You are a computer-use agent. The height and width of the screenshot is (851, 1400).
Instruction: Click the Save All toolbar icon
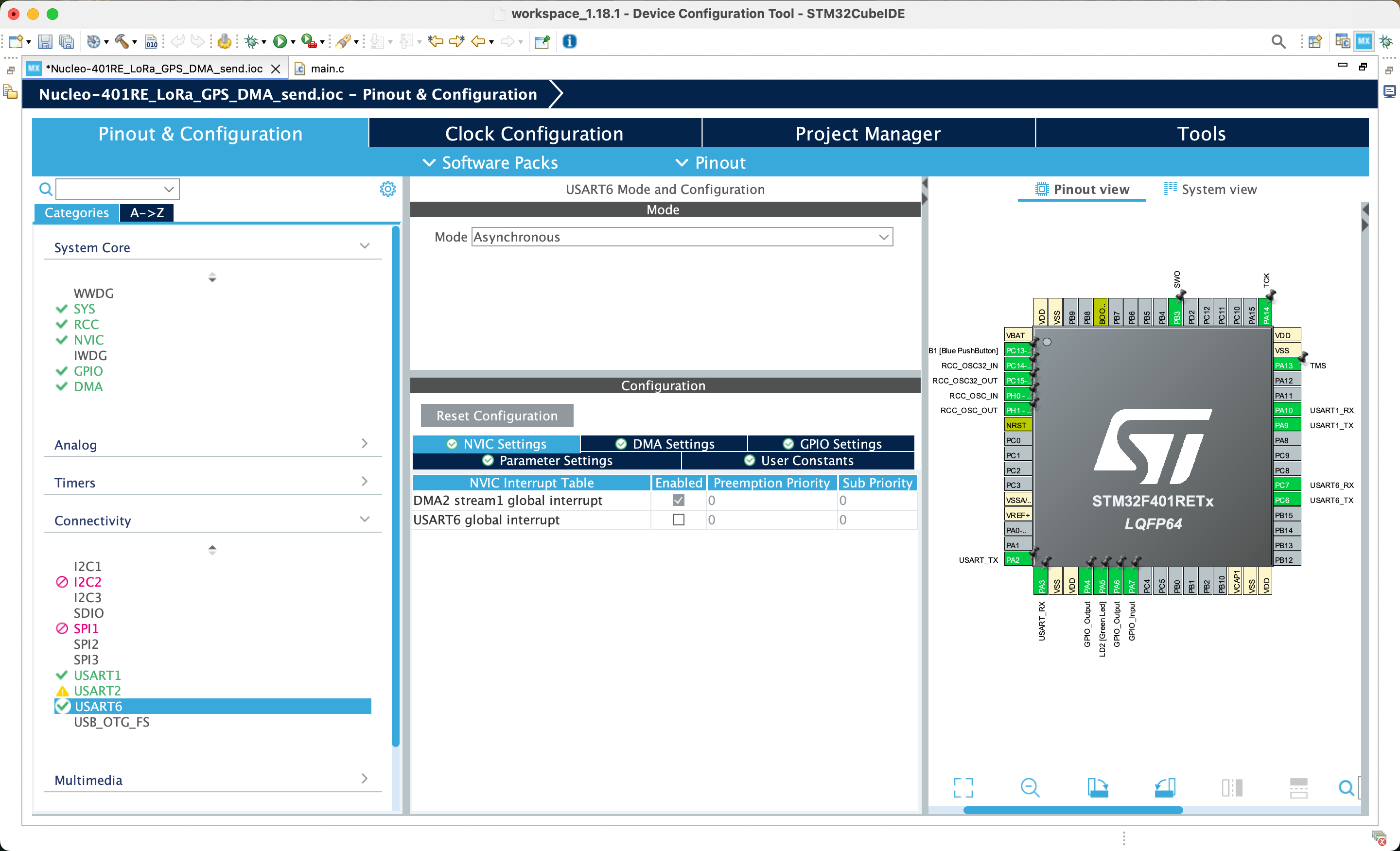66,42
